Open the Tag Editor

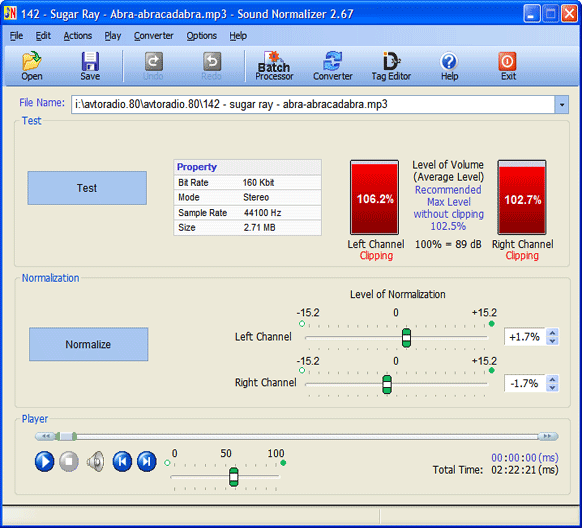(x=391, y=66)
